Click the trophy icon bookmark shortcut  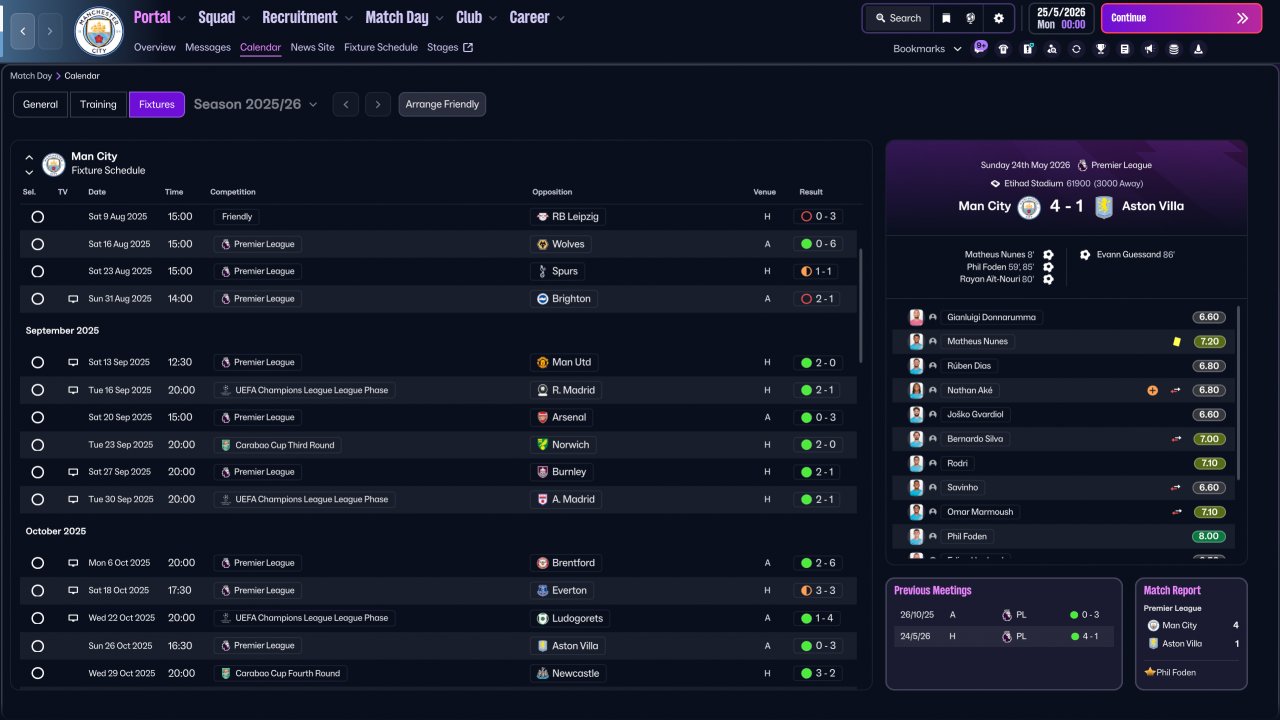pos(1101,49)
